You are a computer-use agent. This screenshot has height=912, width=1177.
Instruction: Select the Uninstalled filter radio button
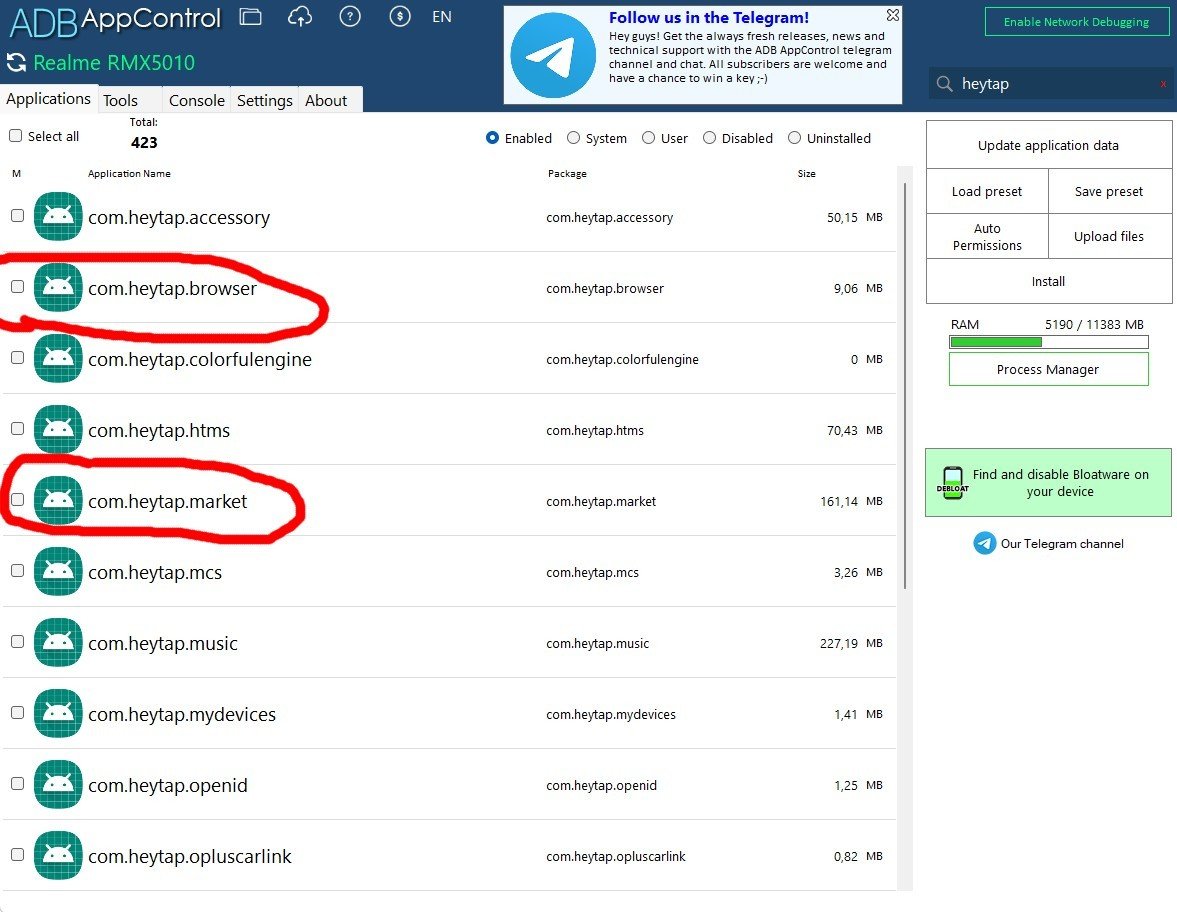coord(794,138)
